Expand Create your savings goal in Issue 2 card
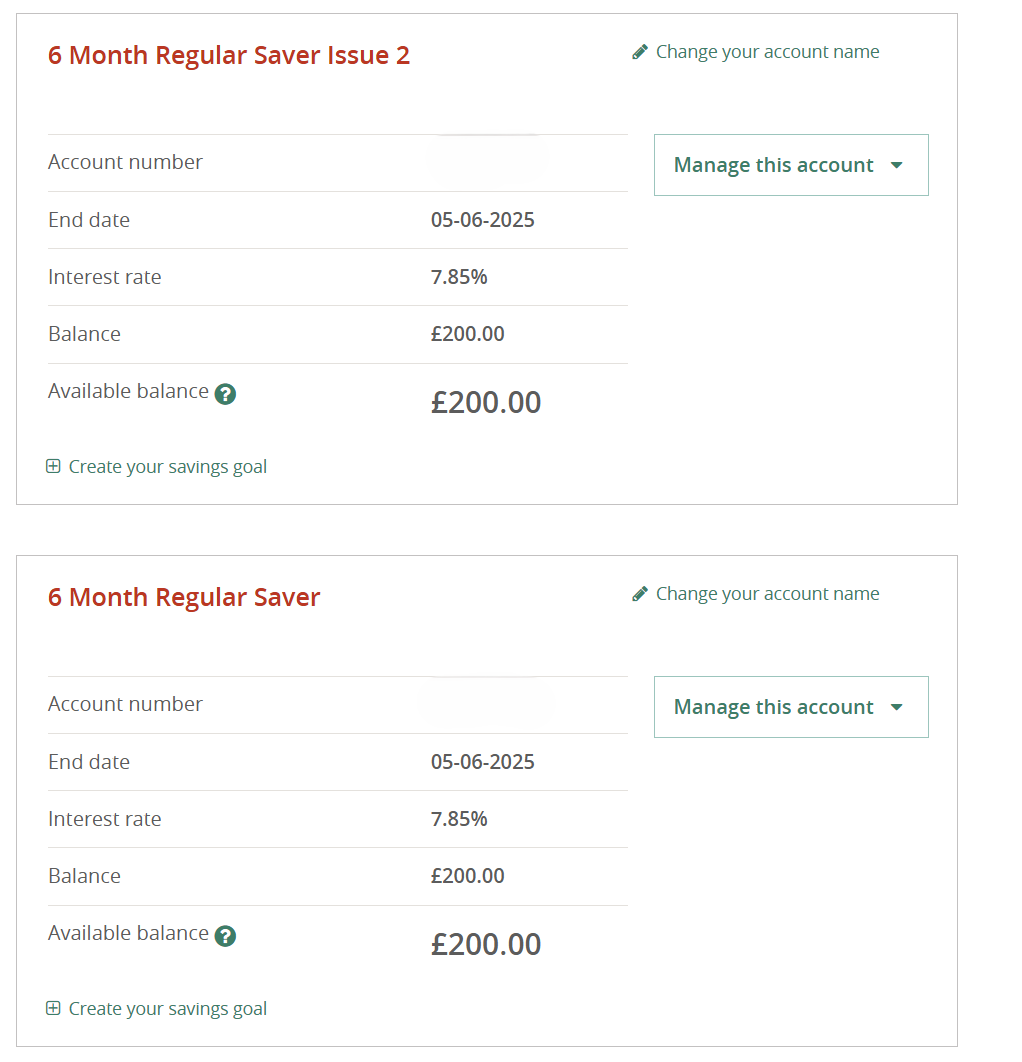Screen dimensions: 1022x1062 [x=167, y=467]
